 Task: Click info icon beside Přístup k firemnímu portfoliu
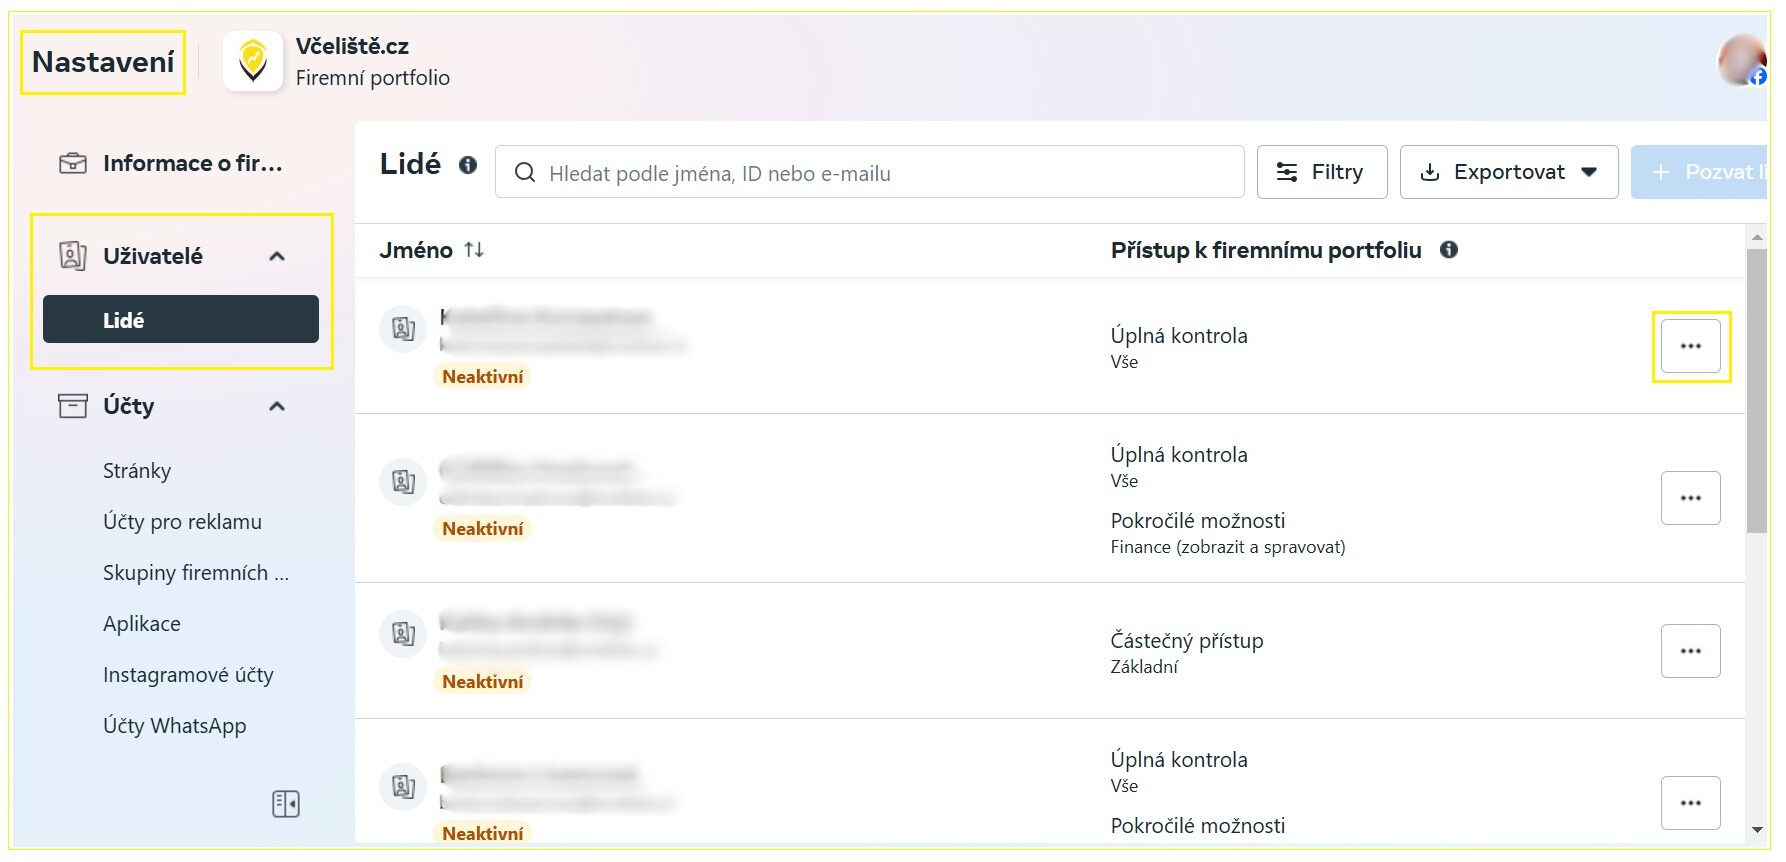pos(1449,250)
